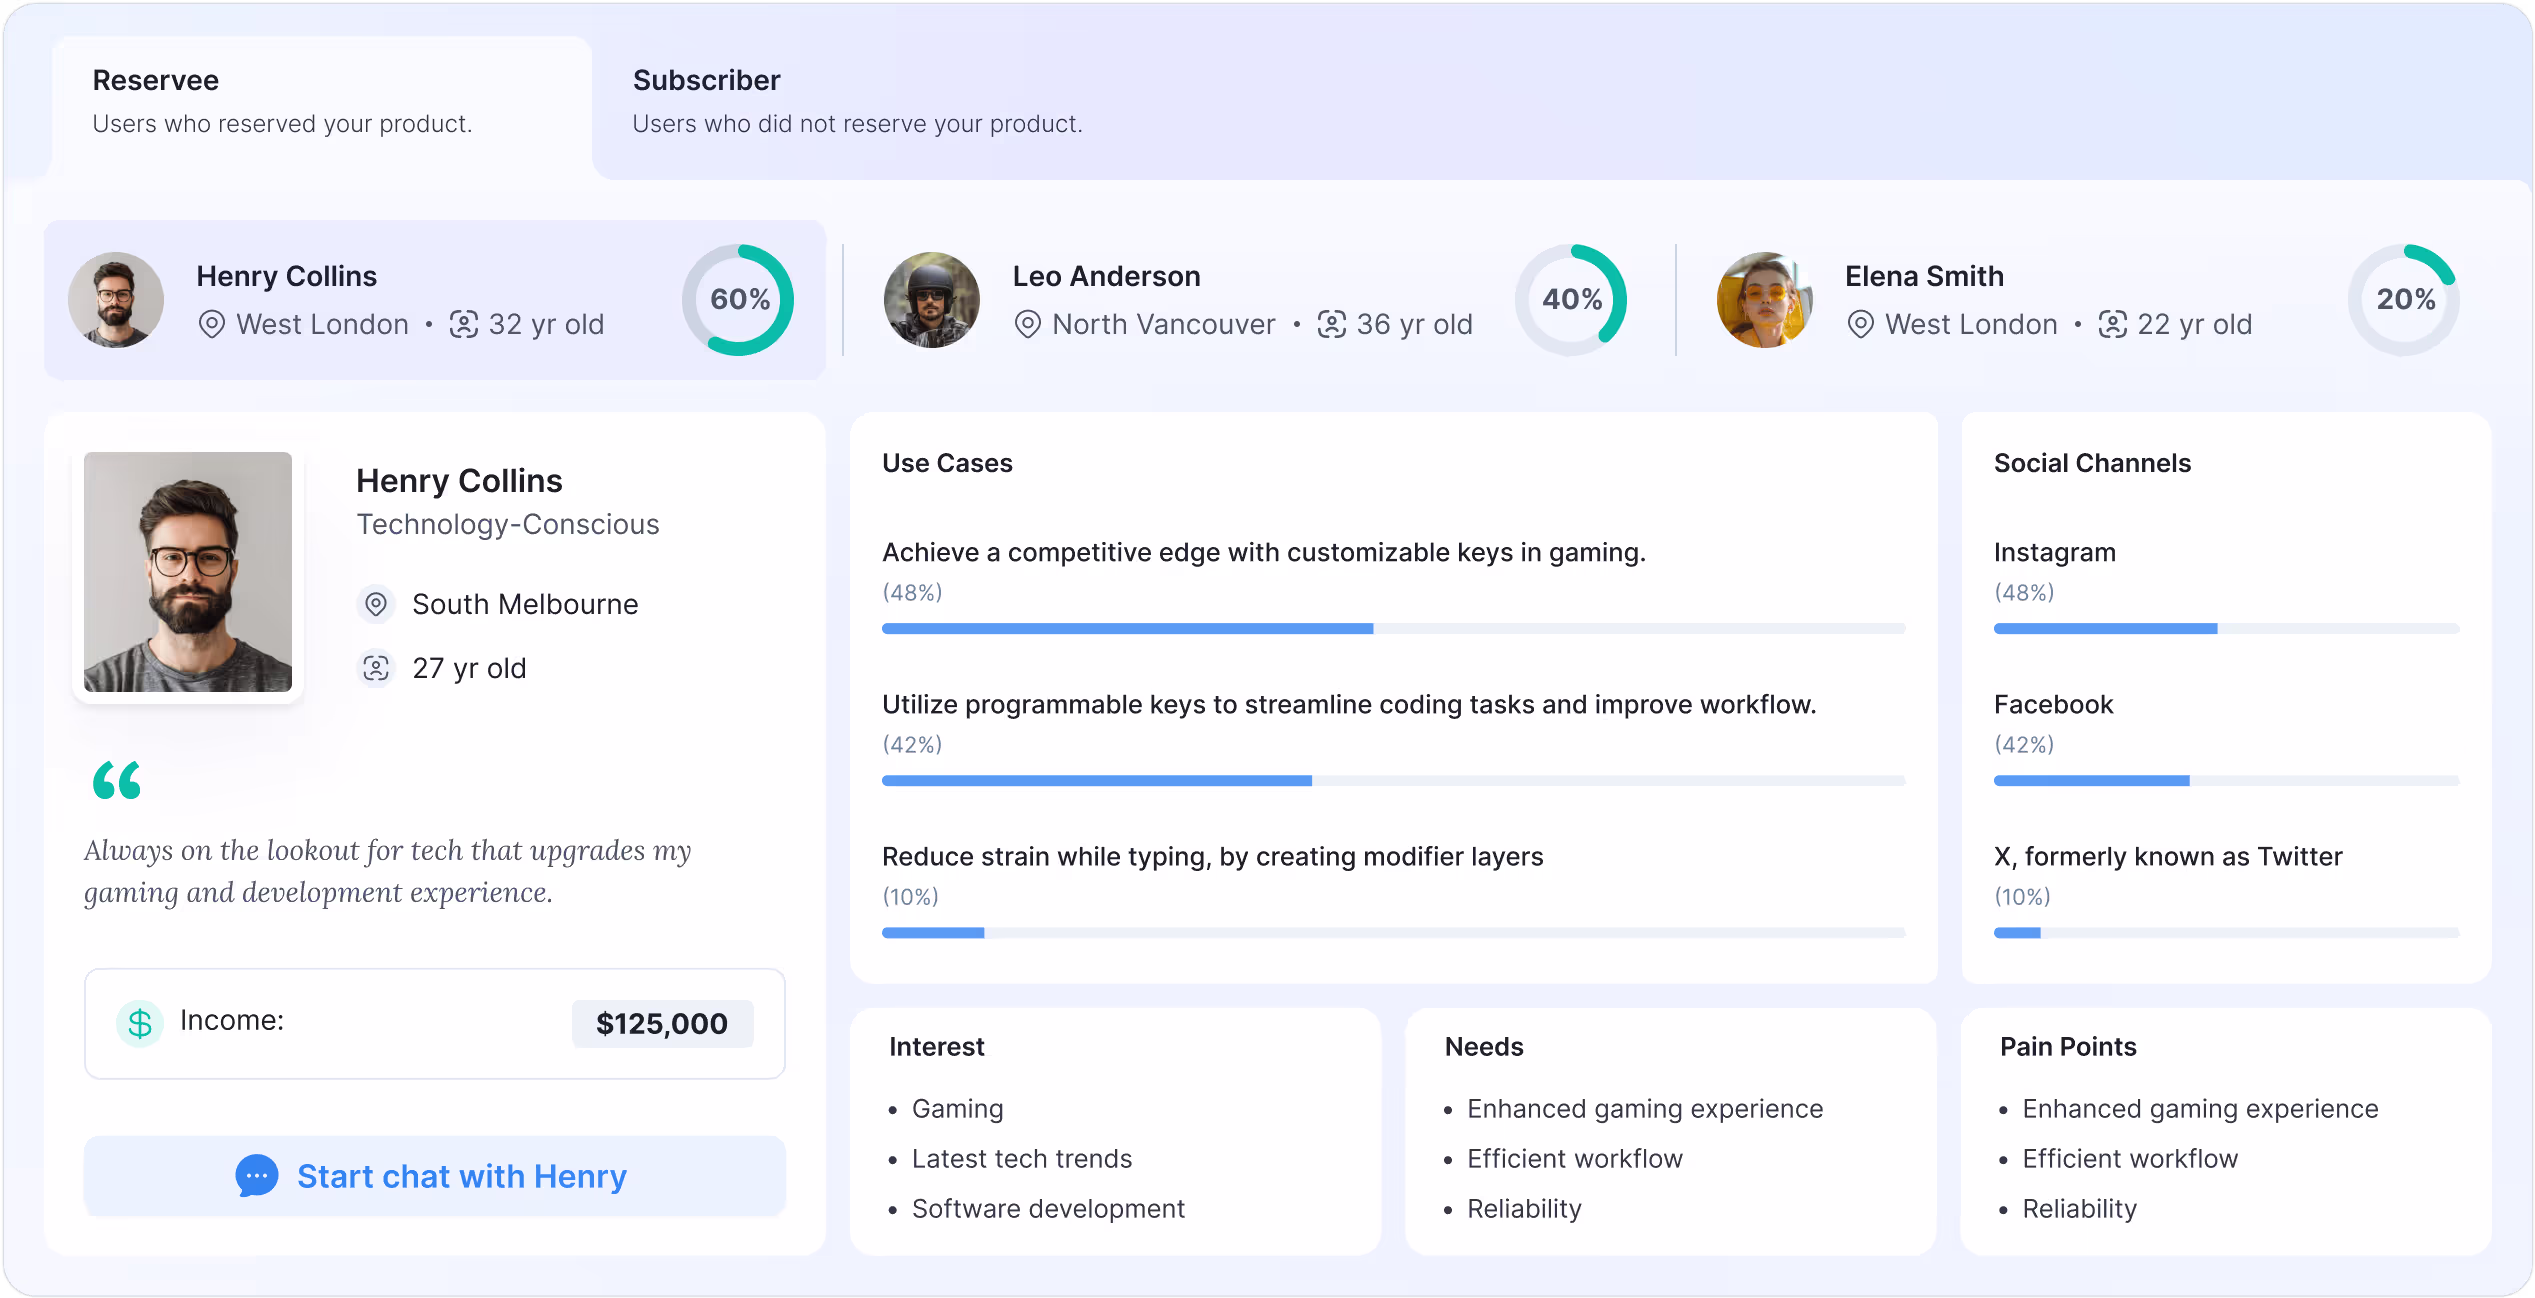Click the competitive edge gaming progress bar
The image size is (2535, 1298).
[1394, 628]
